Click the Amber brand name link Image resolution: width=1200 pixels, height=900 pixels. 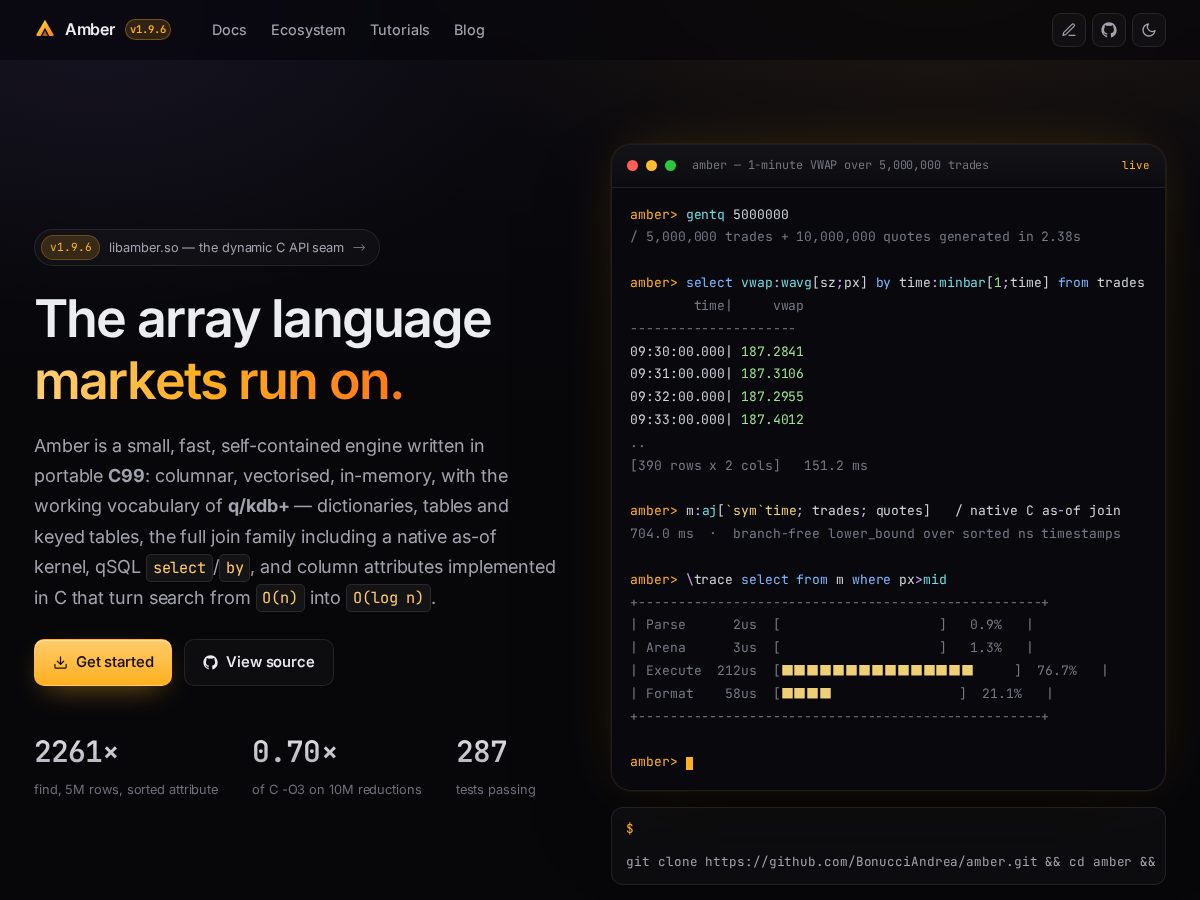click(x=90, y=30)
